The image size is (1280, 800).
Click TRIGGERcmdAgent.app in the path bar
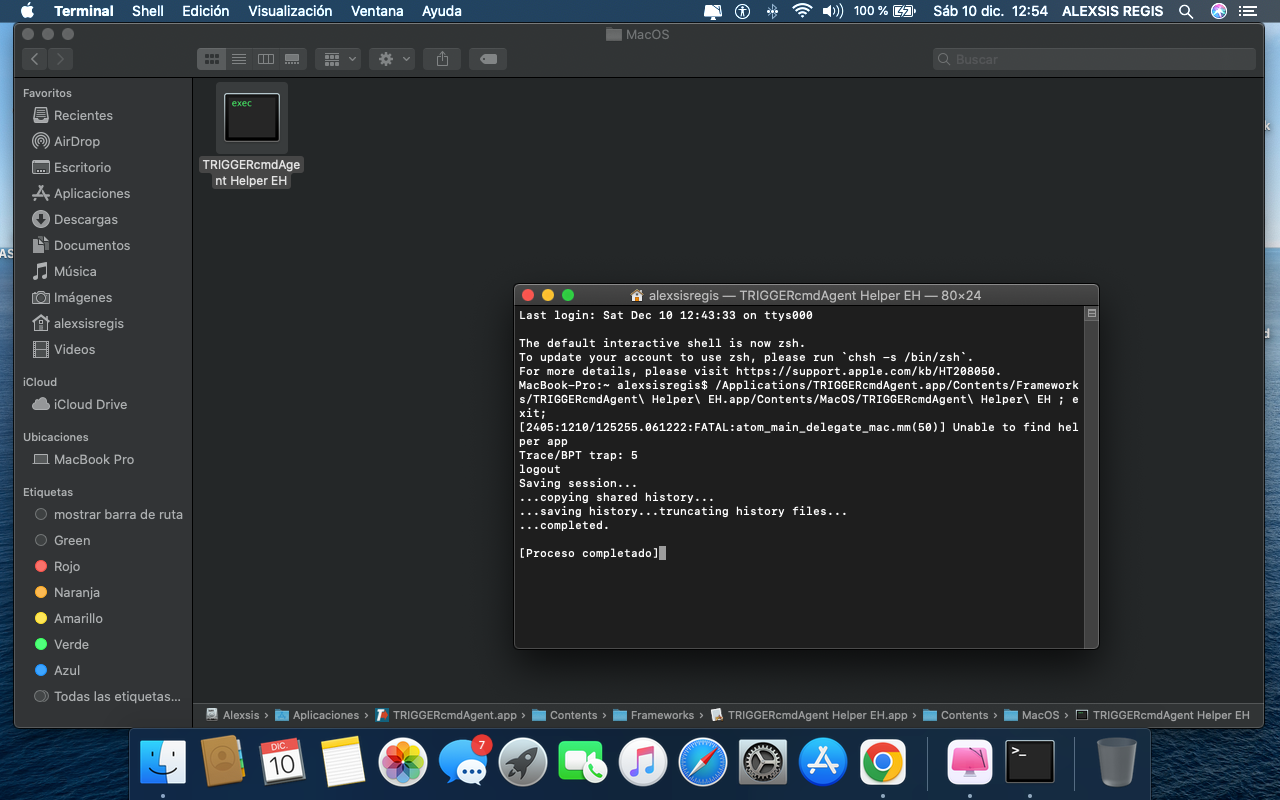(446, 715)
